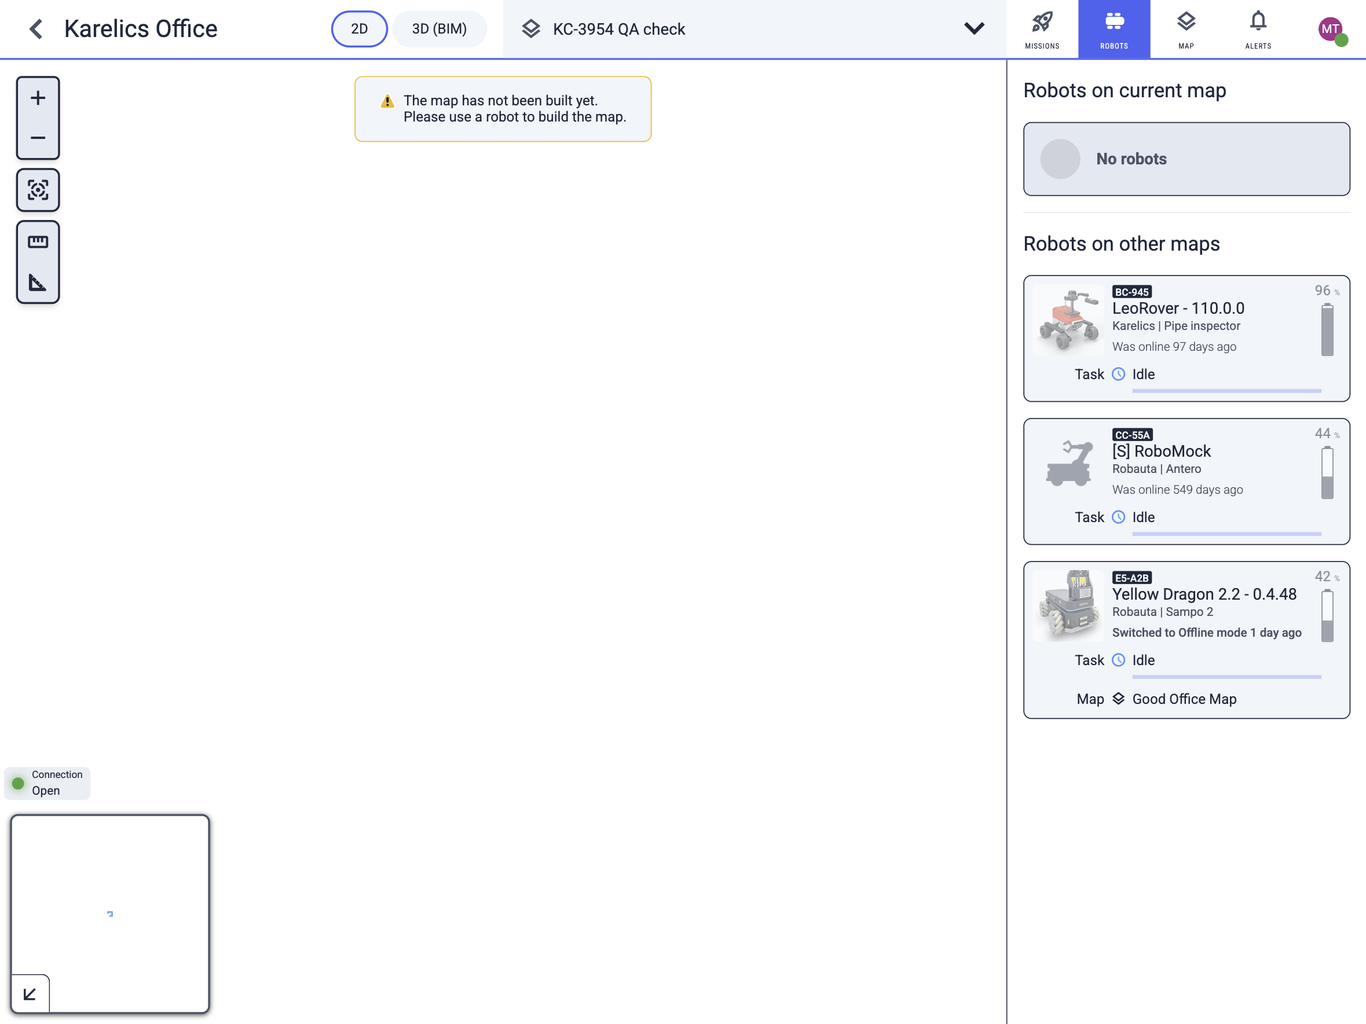The height and width of the screenshot is (1024, 1366).
Task: Click the RoboMock robot arm image
Action: click(x=1069, y=463)
